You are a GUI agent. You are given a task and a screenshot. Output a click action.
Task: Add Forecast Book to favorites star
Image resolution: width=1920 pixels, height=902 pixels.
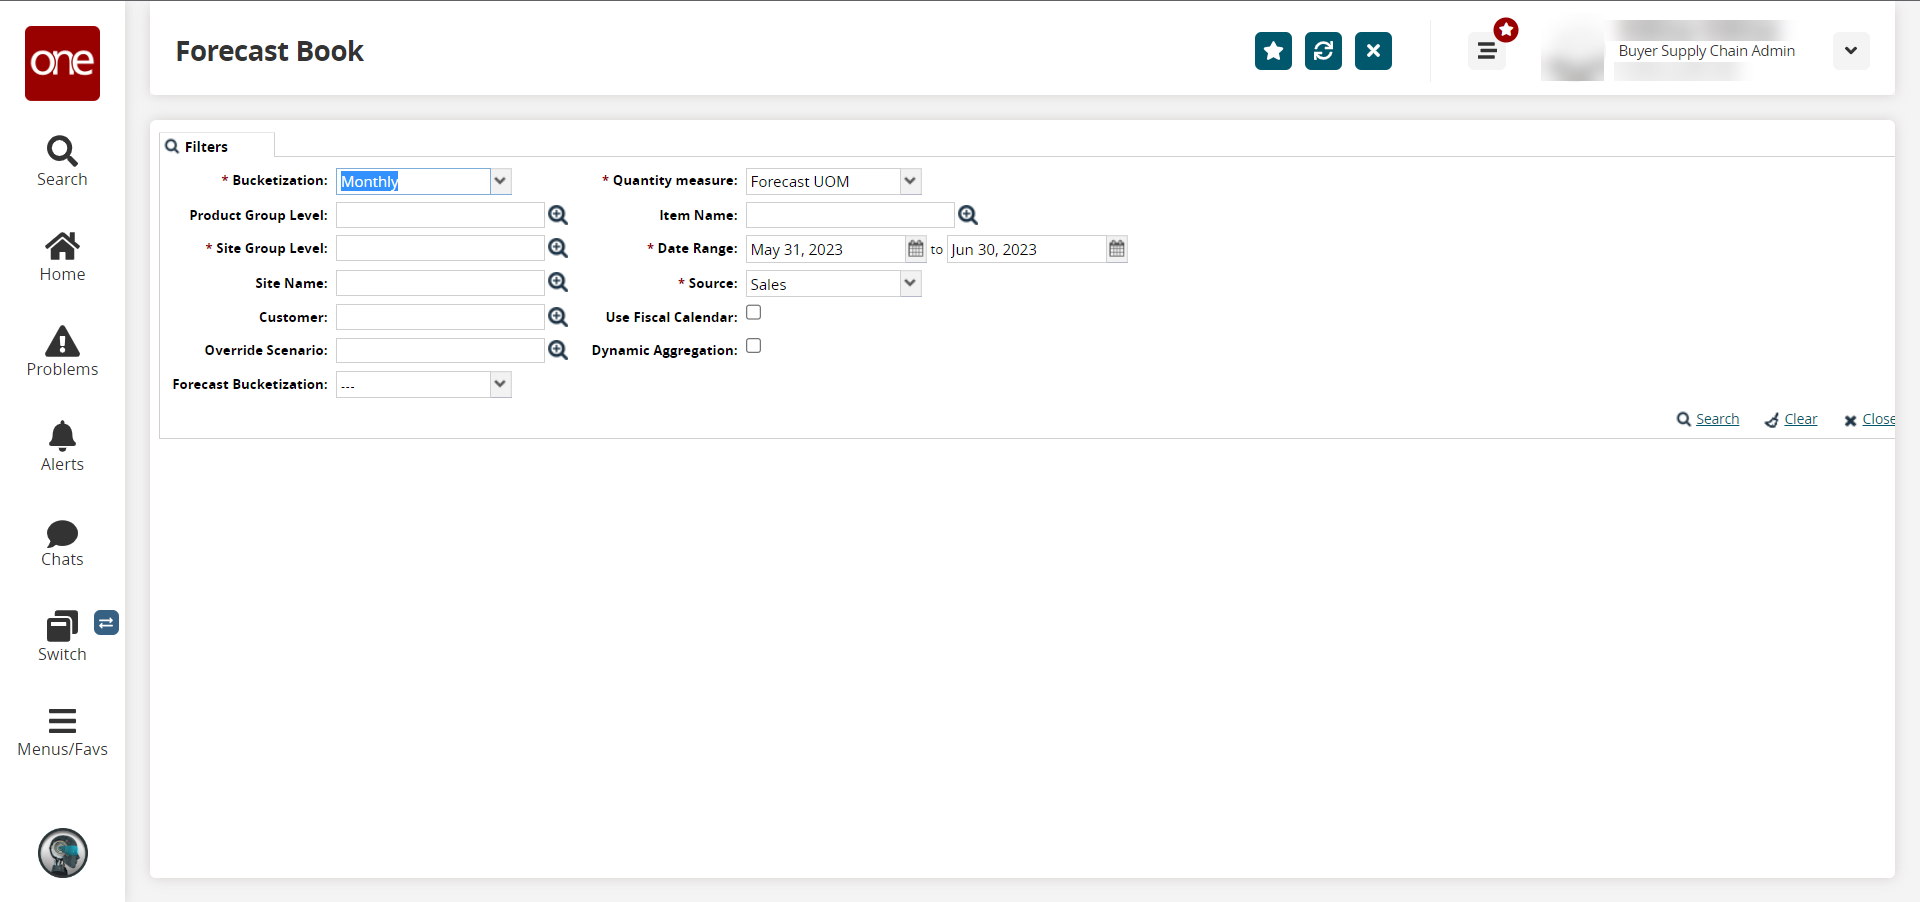point(1273,51)
